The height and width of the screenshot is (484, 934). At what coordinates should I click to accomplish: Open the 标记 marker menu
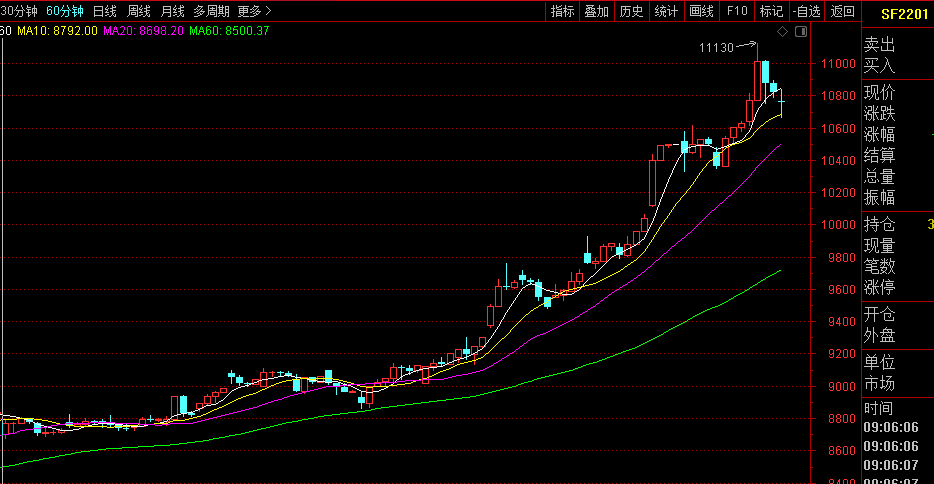click(x=771, y=11)
